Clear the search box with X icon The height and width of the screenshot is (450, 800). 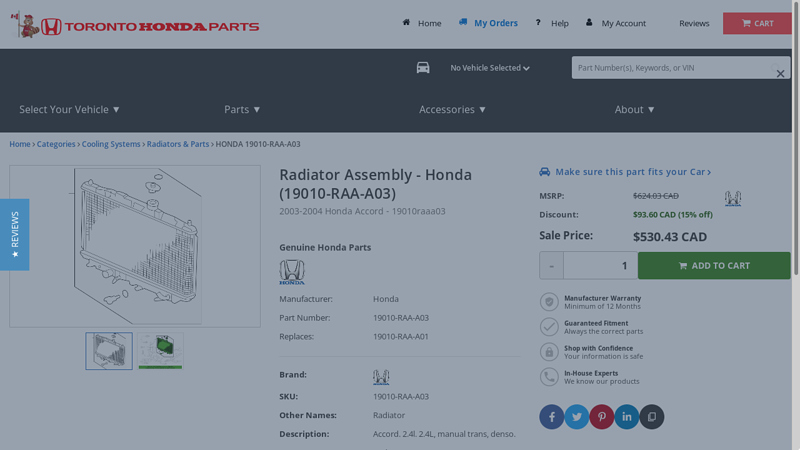[780, 74]
